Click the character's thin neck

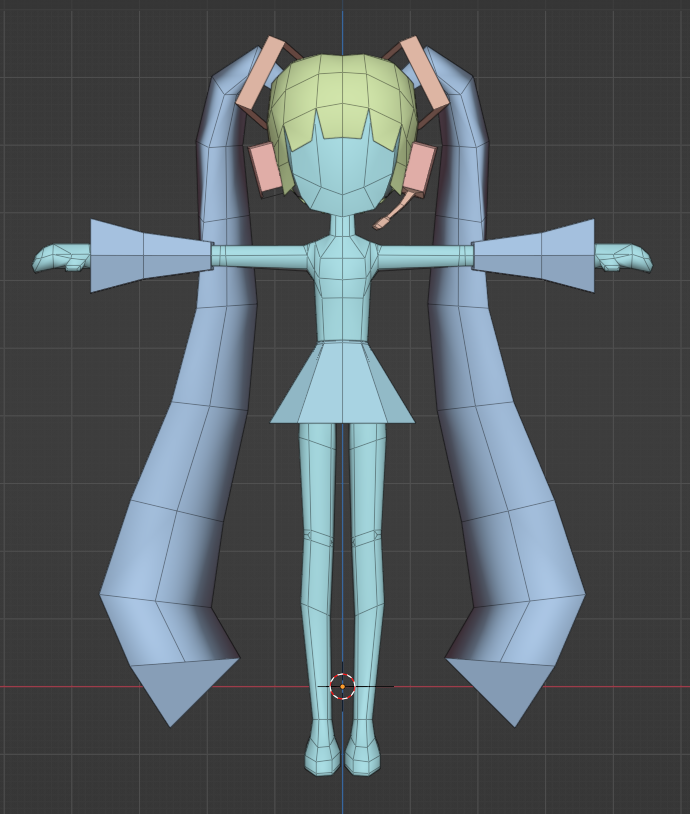coord(342,226)
